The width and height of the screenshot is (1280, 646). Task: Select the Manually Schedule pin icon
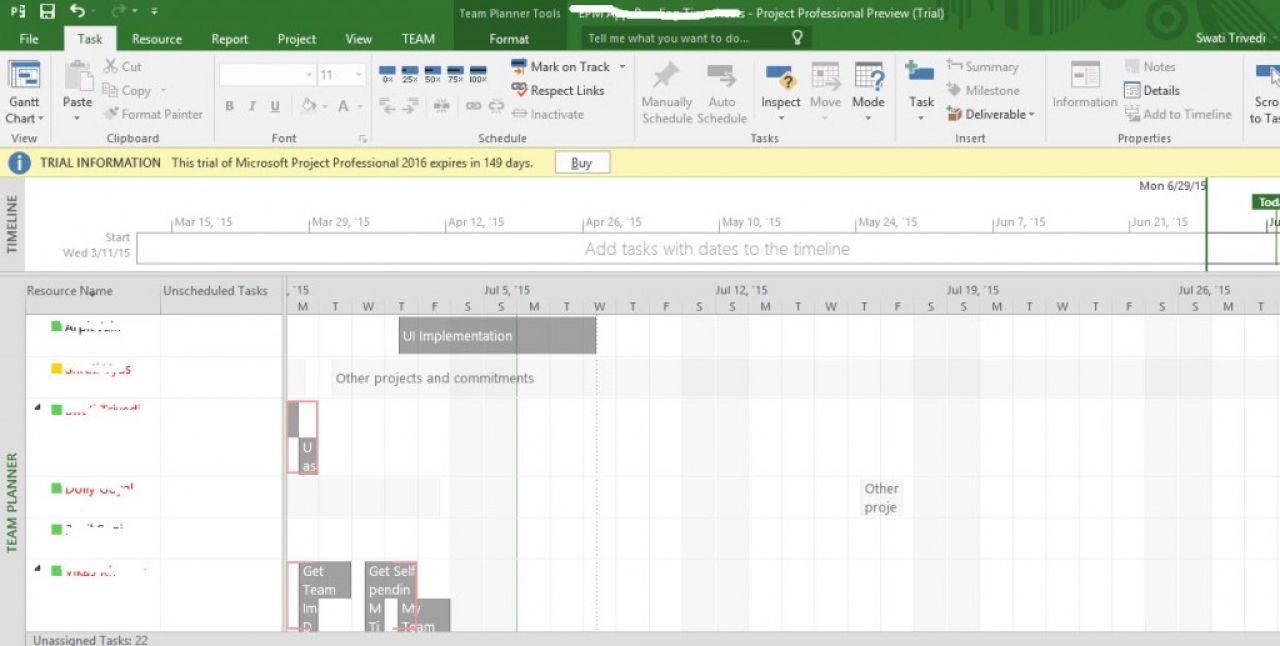pos(666,76)
